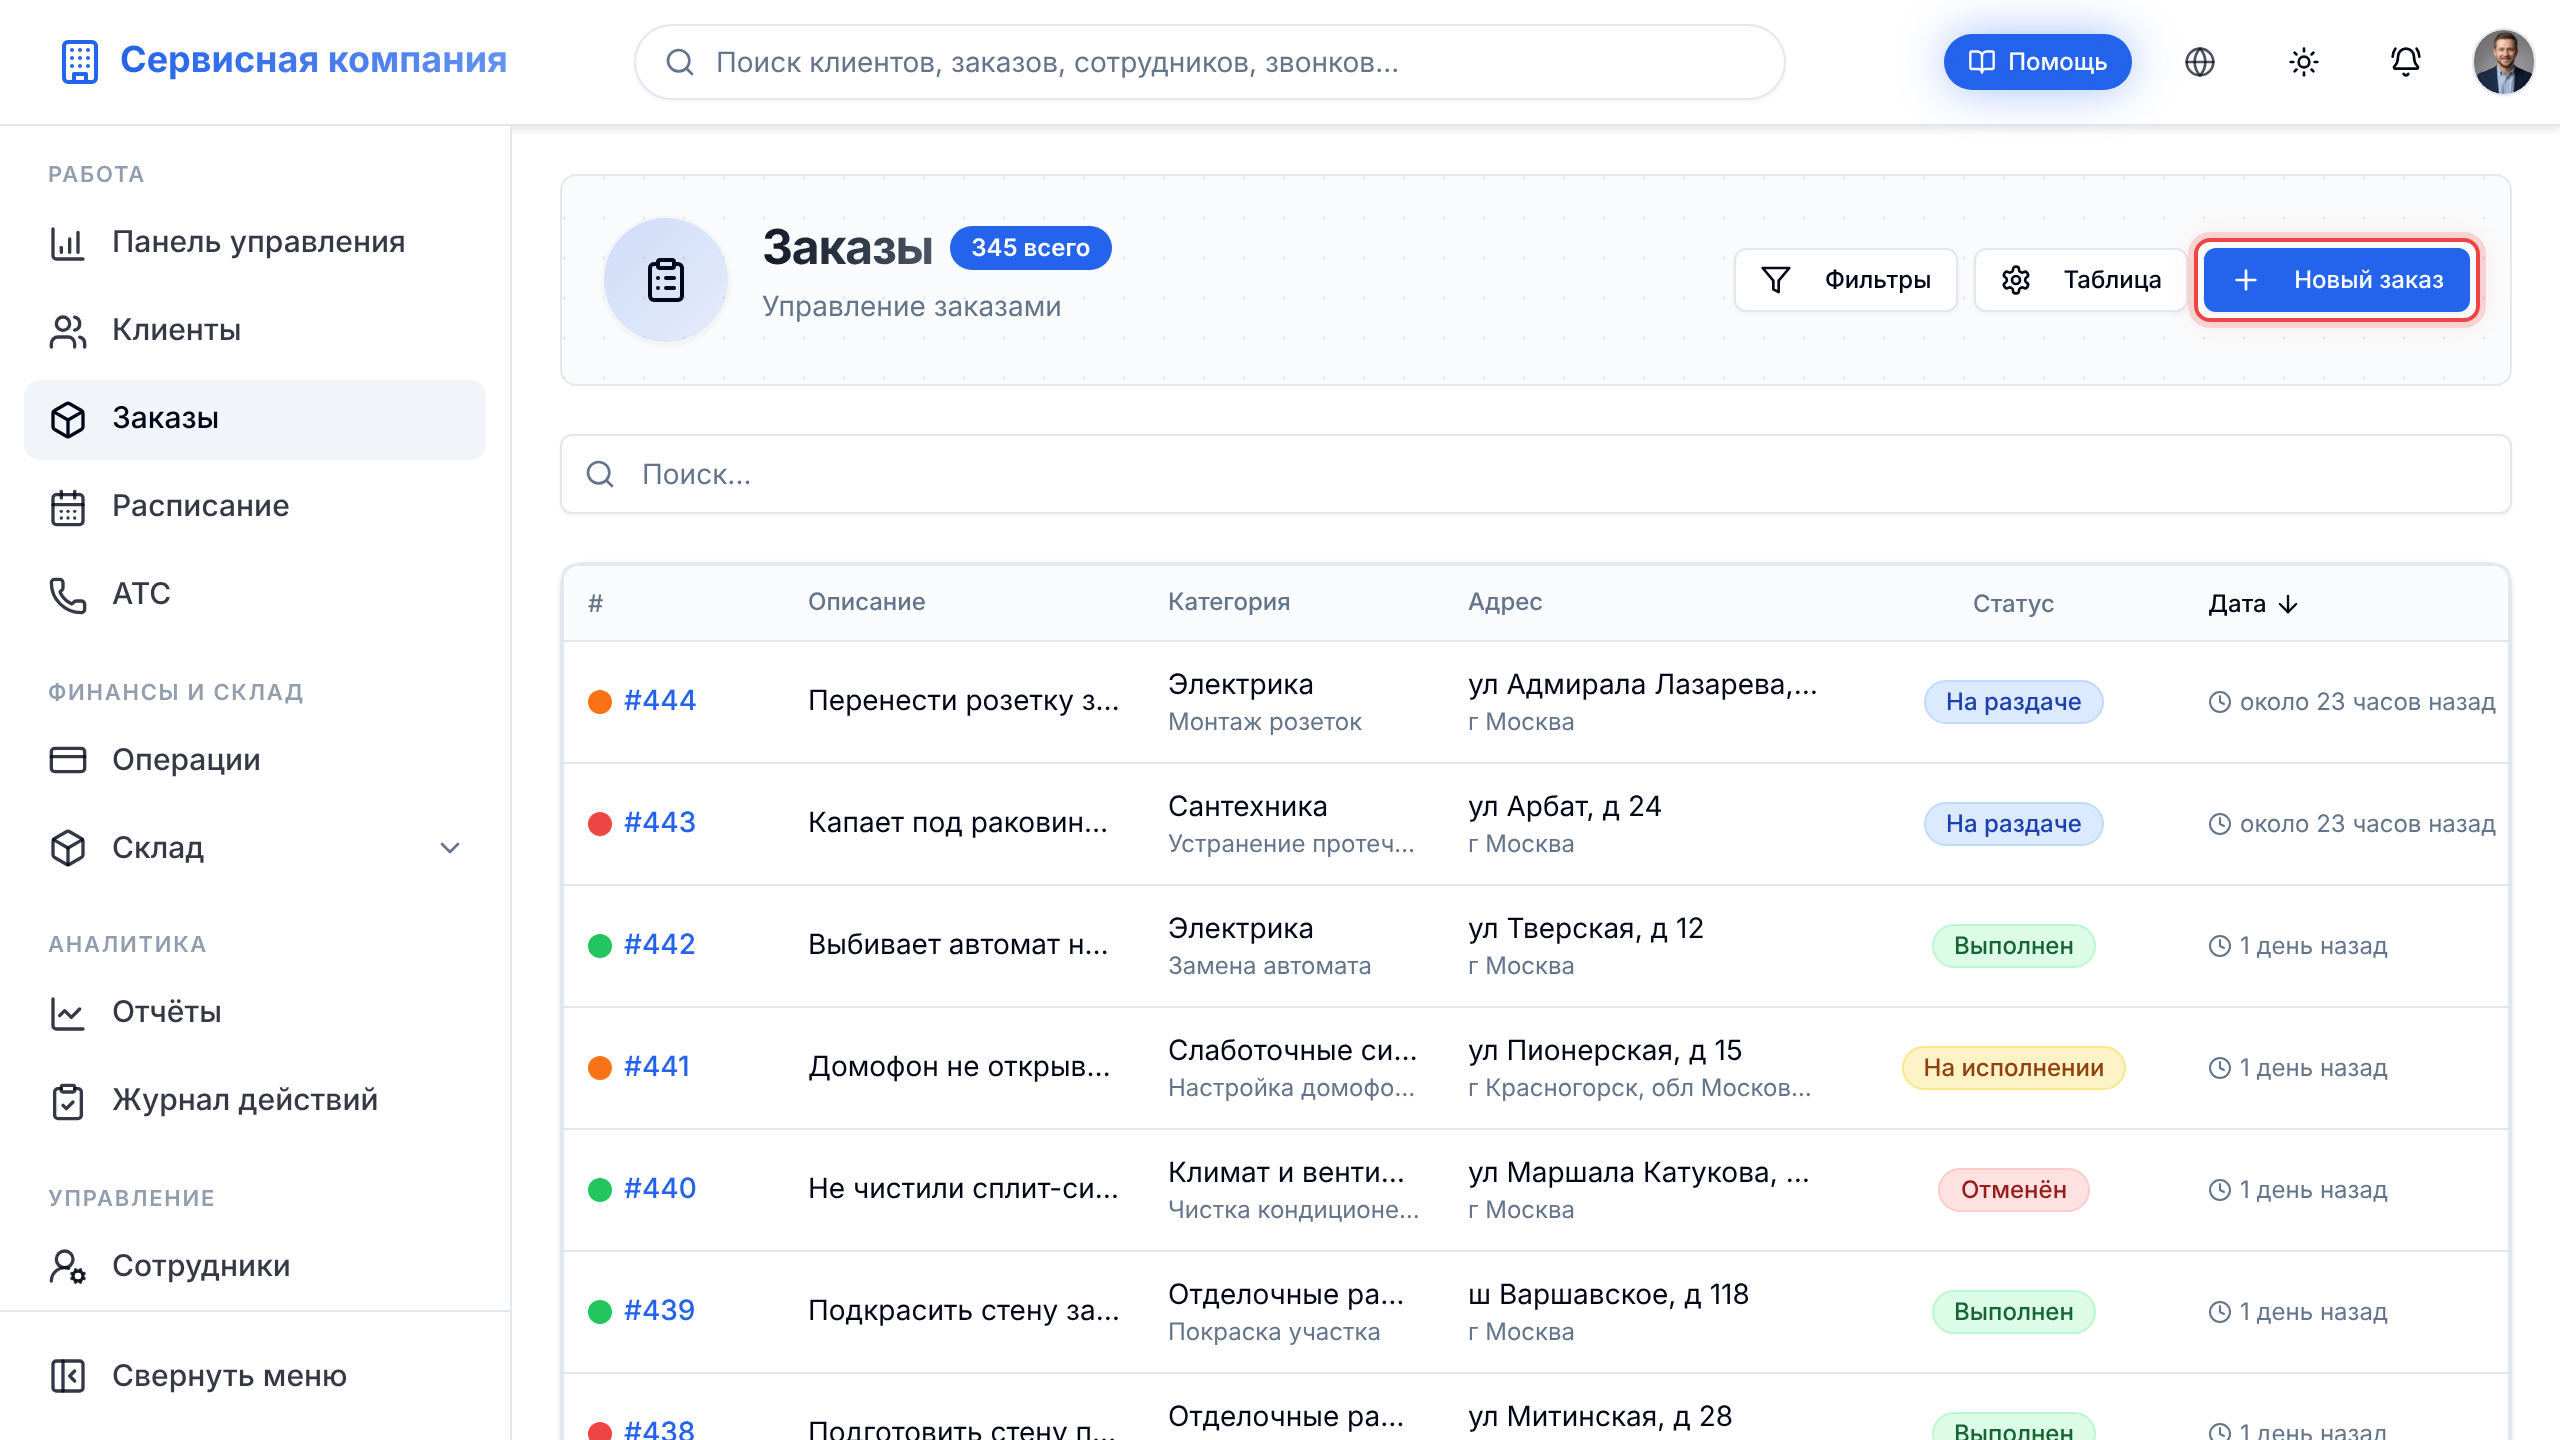Click the clipboard check icon beside Журнал действий

coord(68,1101)
